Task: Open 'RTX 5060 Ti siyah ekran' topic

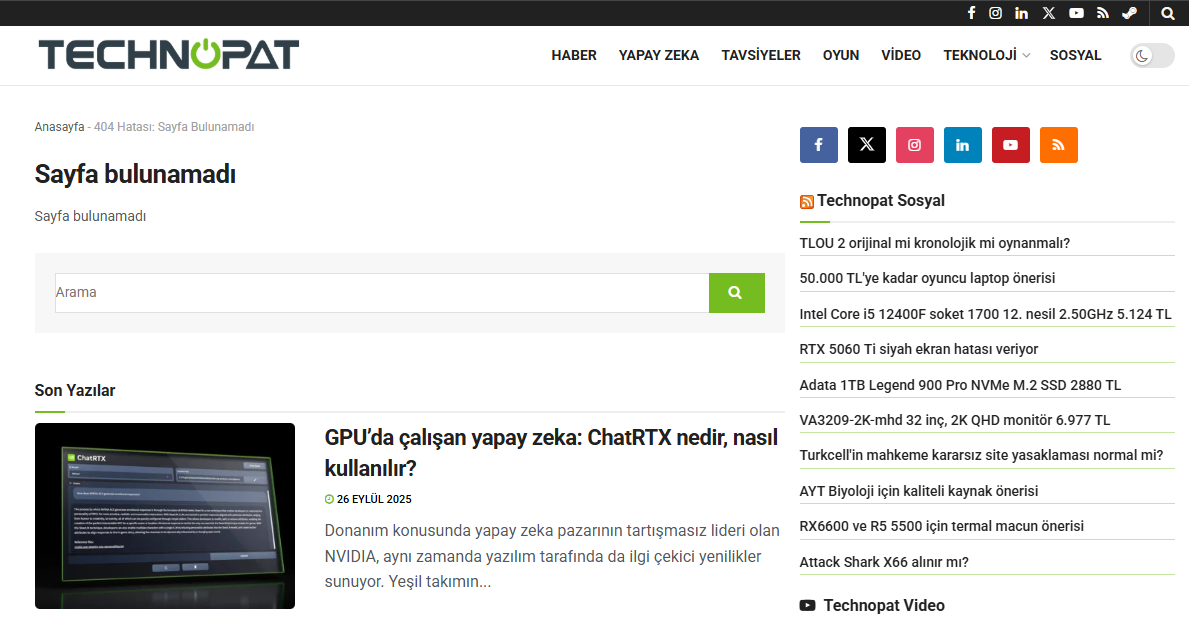Action: [918, 349]
